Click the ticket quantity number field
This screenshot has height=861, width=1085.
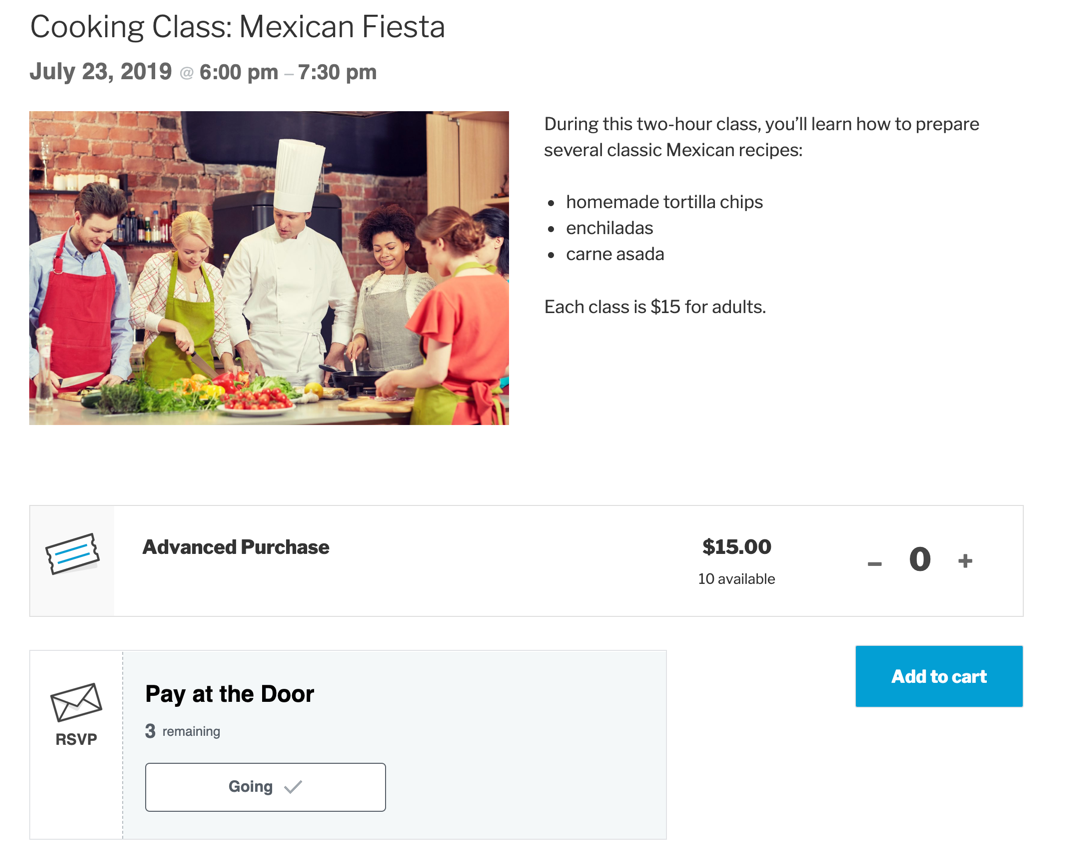[x=920, y=560]
